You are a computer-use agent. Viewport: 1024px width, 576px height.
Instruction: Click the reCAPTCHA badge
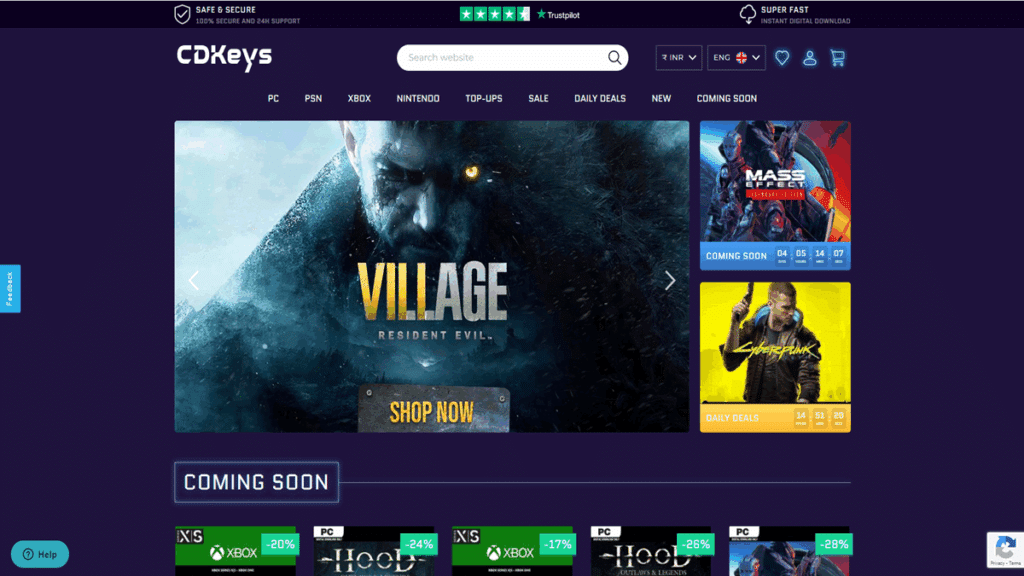pyautogui.click(x=1005, y=550)
